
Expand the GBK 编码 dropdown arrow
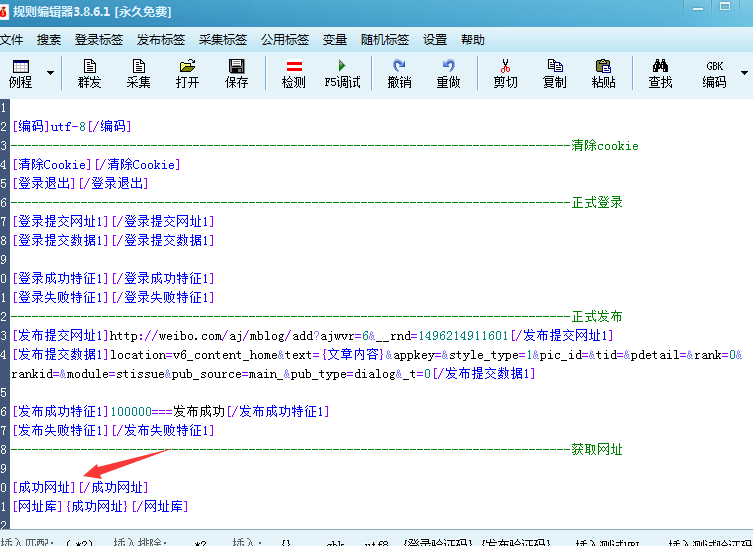click(743, 73)
